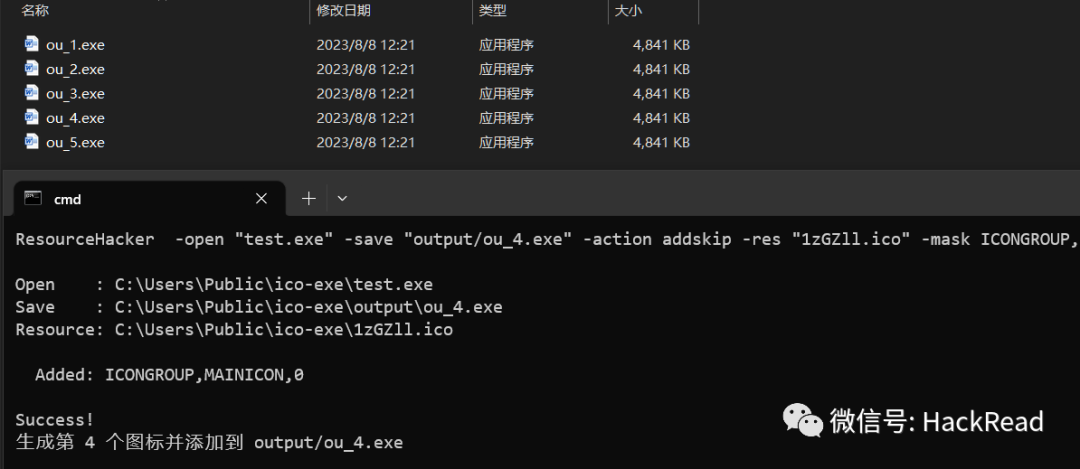Image resolution: width=1080 pixels, height=469 pixels.
Task: Close the cmd terminal tab
Action: point(261,198)
